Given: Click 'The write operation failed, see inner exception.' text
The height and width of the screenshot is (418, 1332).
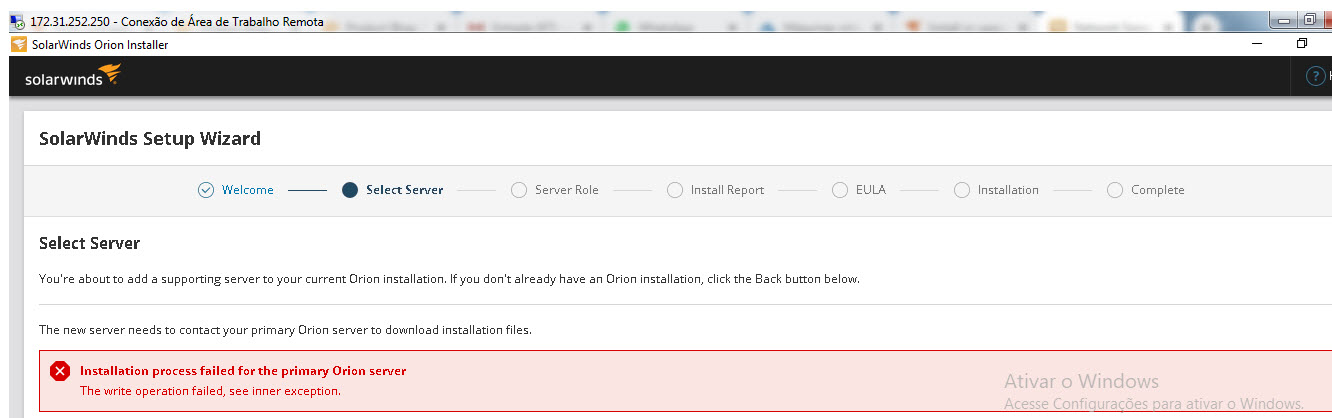Looking at the screenshot, I should 210,391.
